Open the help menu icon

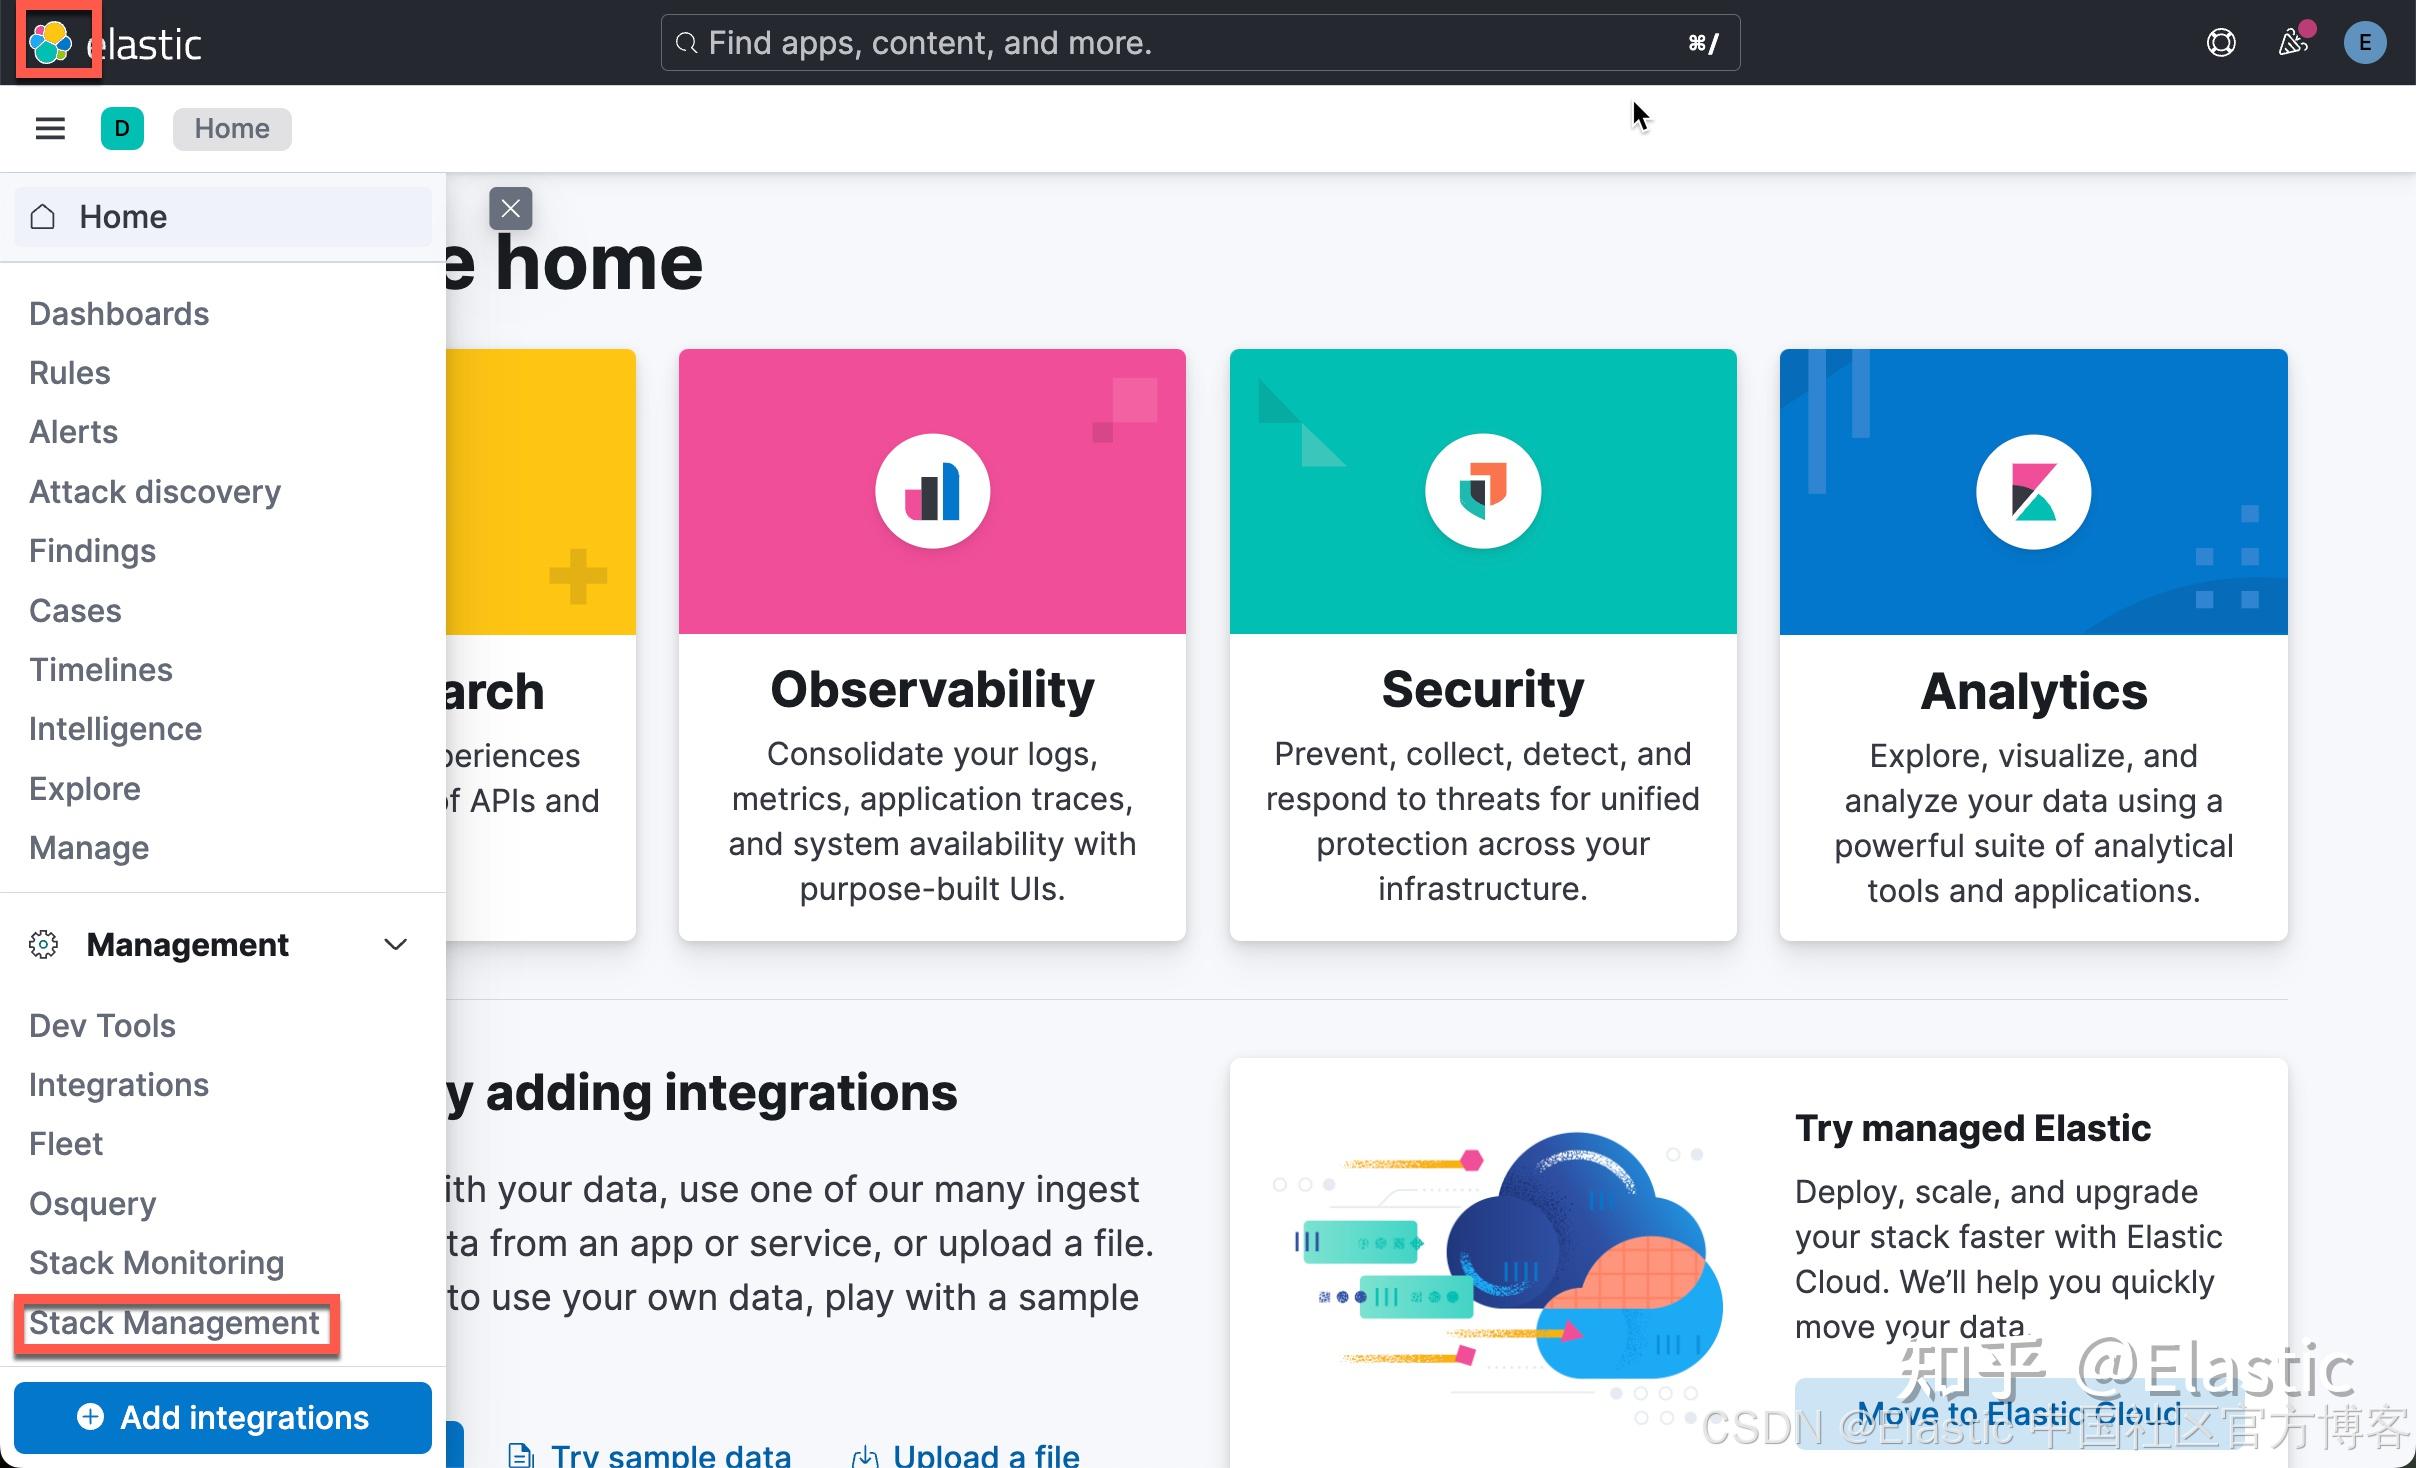point(2221,42)
